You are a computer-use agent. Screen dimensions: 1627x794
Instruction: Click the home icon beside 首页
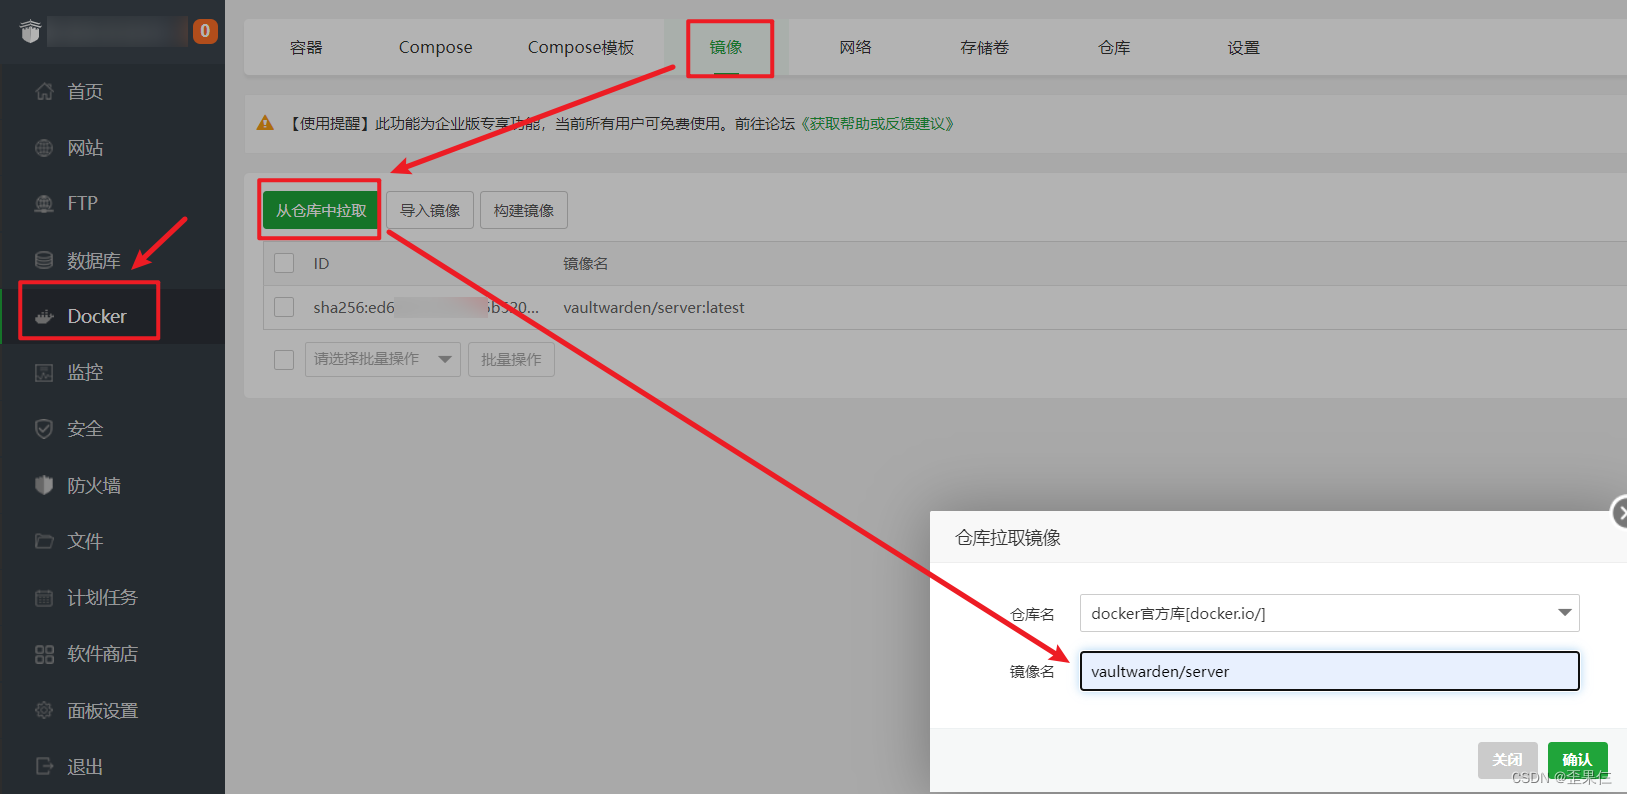[44, 92]
